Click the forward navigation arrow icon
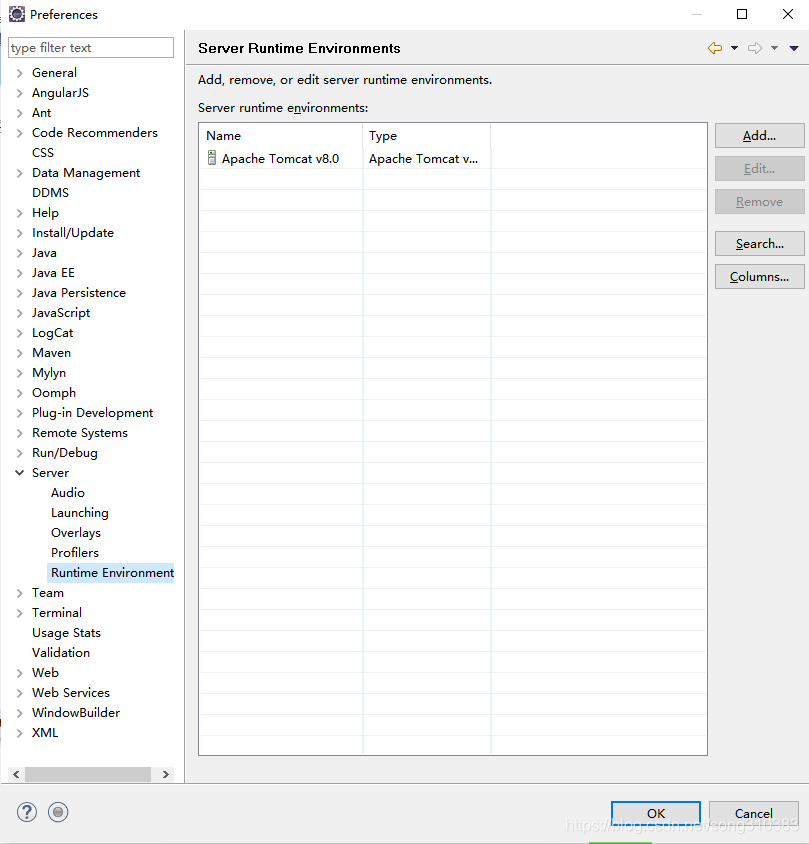 (x=755, y=48)
